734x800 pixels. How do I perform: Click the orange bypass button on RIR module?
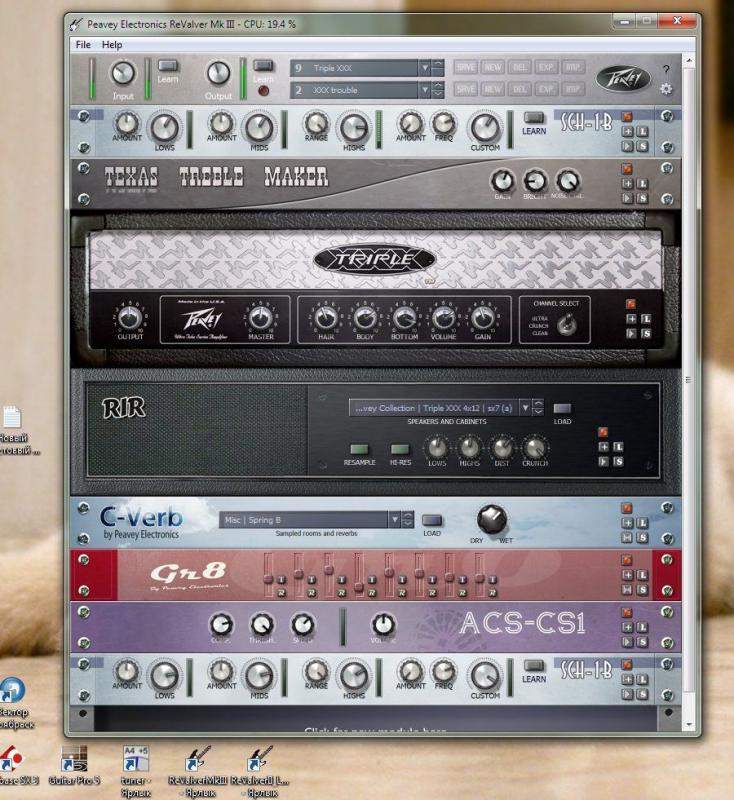click(603, 432)
